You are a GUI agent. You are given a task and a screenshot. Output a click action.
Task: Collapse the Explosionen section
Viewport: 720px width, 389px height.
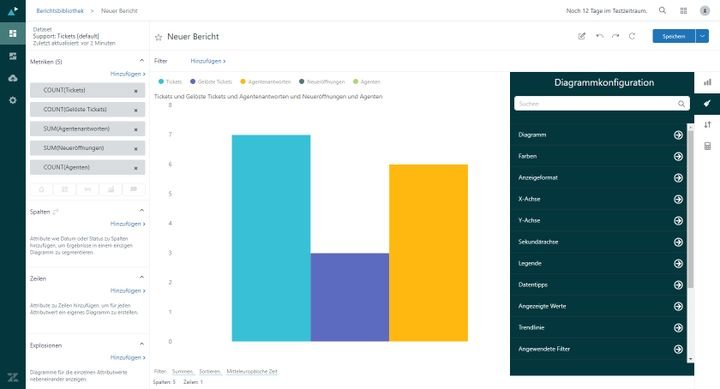click(141, 344)
